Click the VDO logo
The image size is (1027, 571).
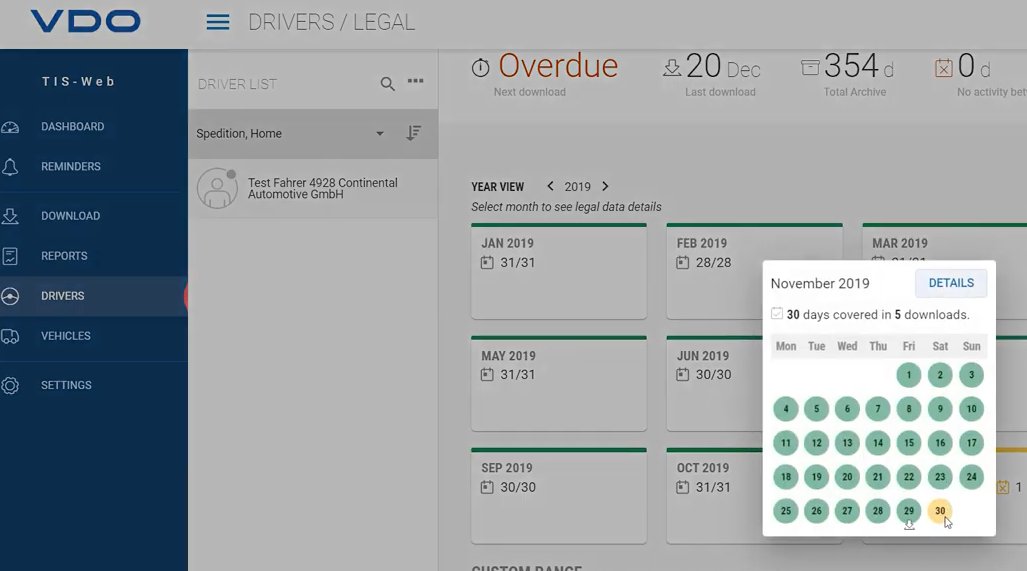[85, 21]
